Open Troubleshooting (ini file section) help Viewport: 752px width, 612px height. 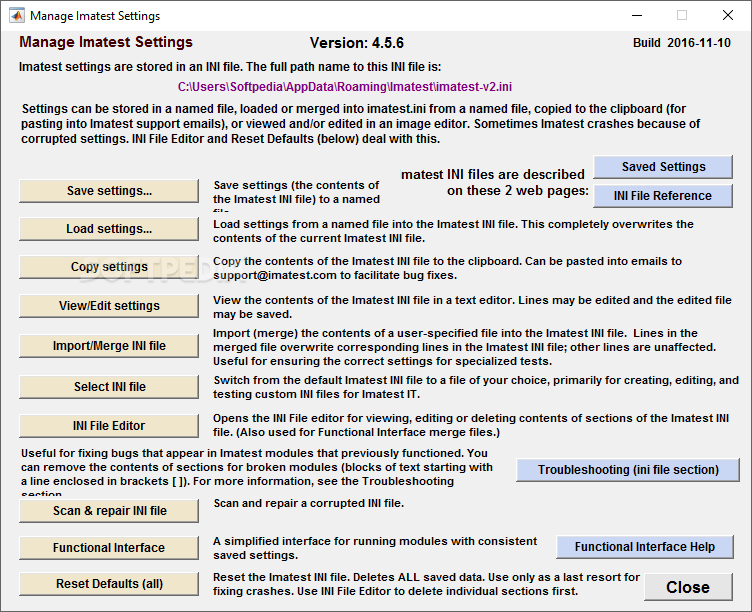[628, 470]
